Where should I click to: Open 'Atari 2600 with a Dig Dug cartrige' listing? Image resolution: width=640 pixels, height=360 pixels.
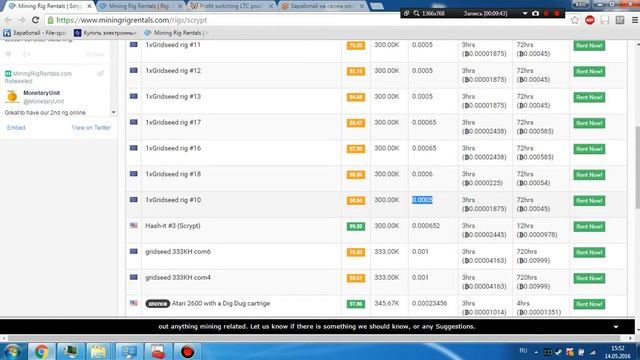[221, 303]
